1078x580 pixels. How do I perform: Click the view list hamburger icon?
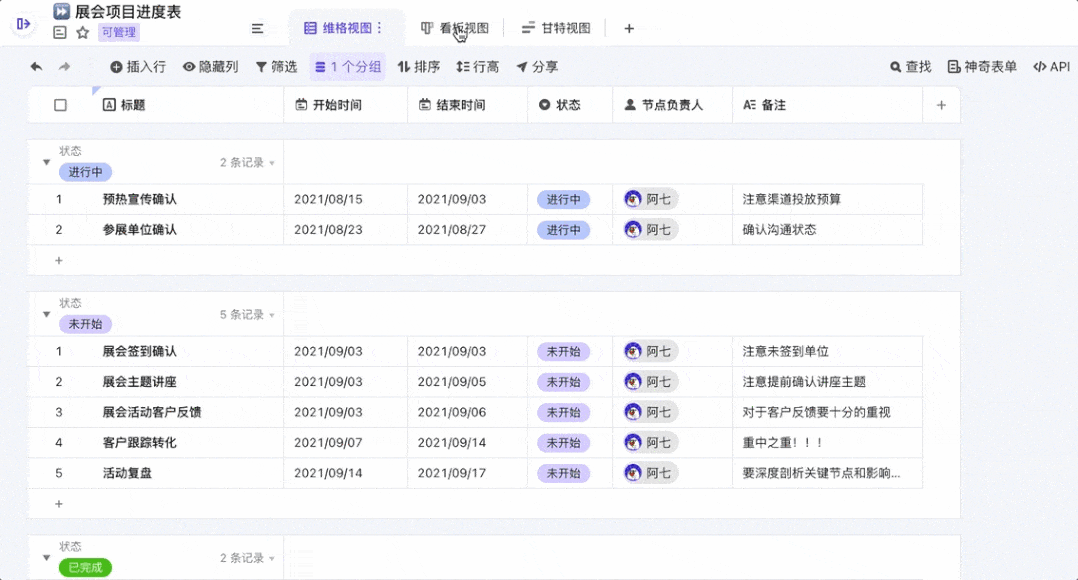coord(257,28)
